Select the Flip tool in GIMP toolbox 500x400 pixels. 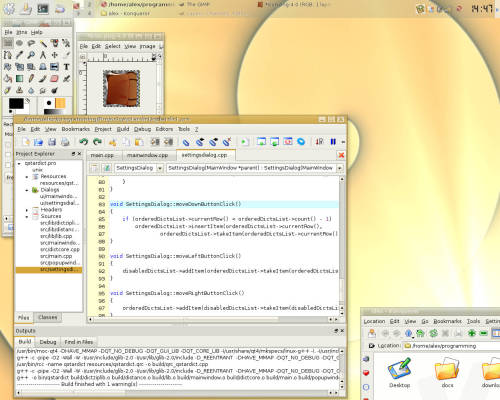pyautogui.click(x=55, y=67)
